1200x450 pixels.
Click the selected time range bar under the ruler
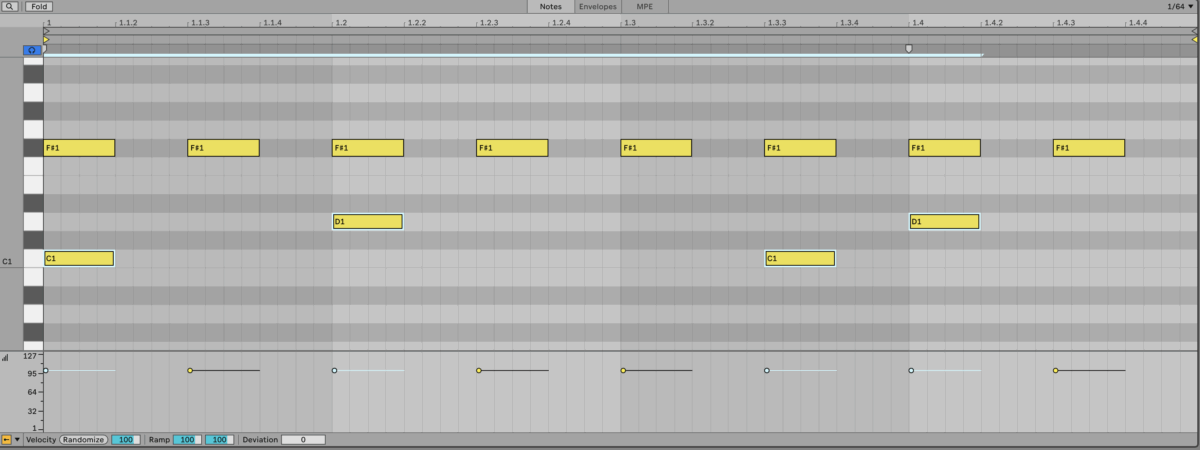coord(513,55)
